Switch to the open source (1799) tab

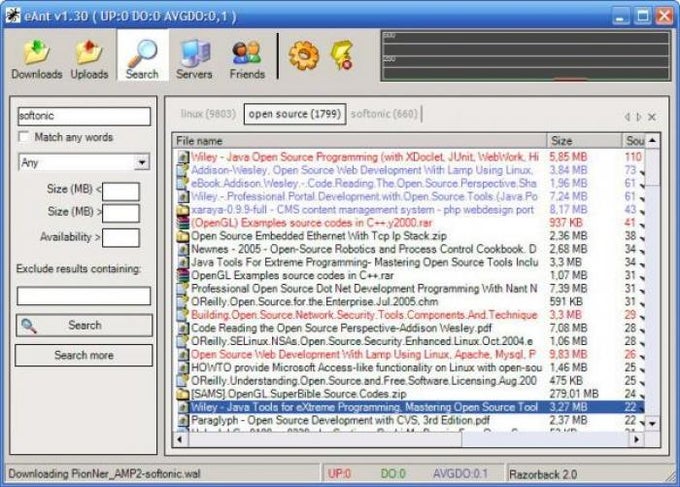(x=295, y=114)
